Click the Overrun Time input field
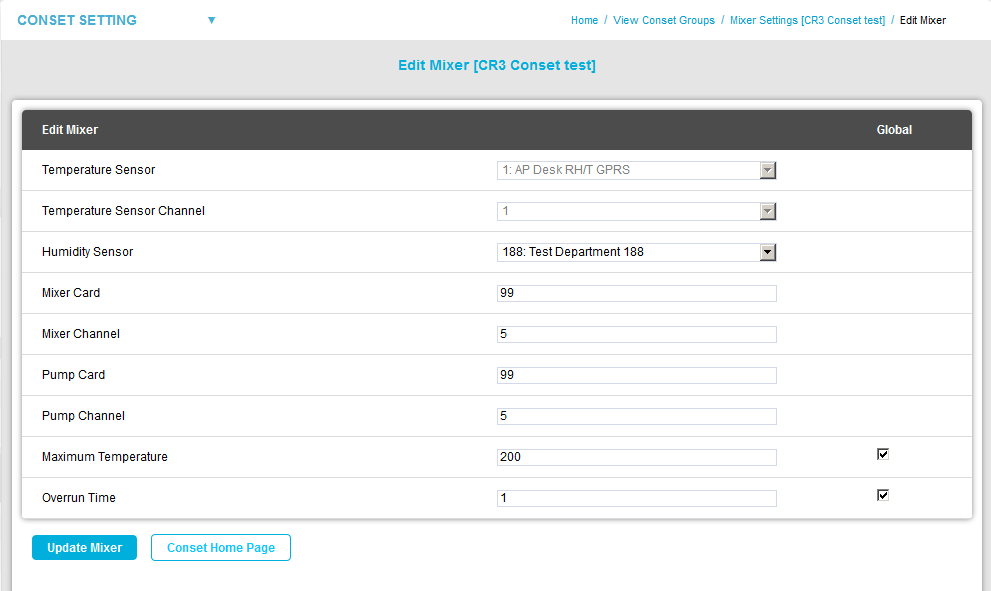Screen dimensions: 991x591 (636, 498)
